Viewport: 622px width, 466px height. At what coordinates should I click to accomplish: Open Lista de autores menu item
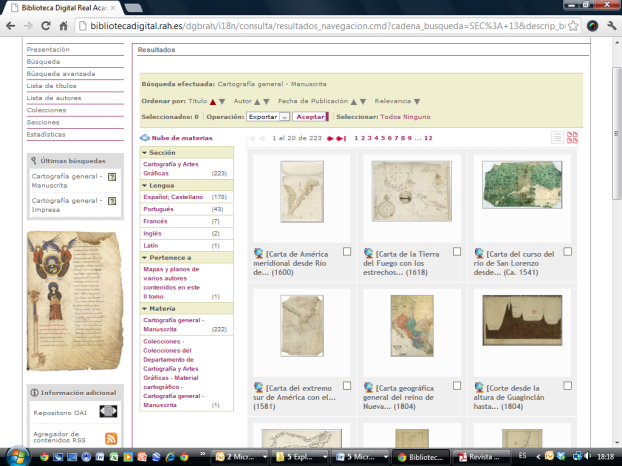click(54, 98)
